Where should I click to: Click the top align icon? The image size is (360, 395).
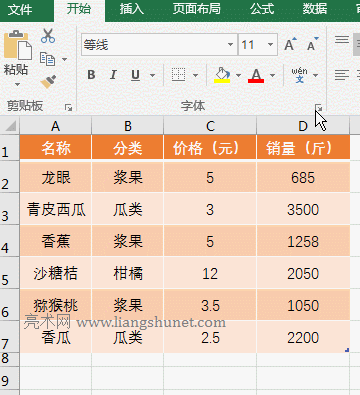point(342,40)
